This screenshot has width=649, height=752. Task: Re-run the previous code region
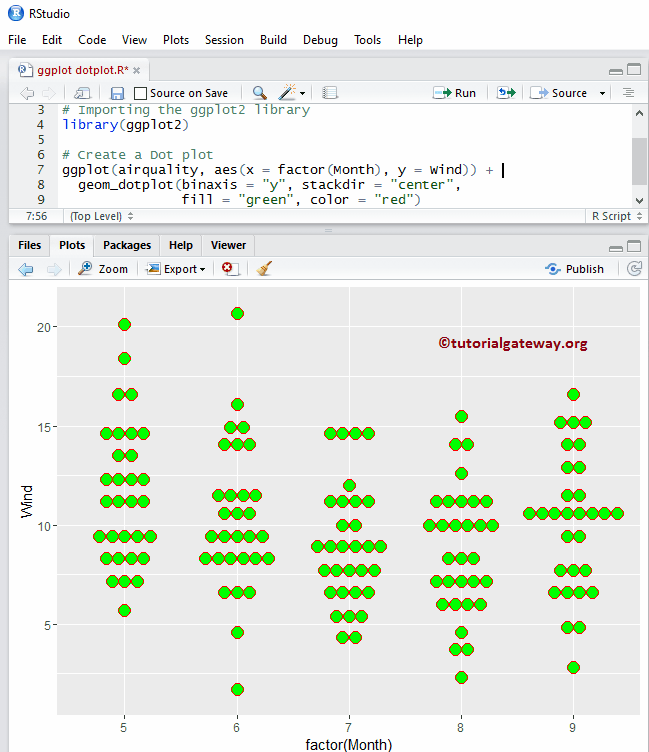coord(506,93)
